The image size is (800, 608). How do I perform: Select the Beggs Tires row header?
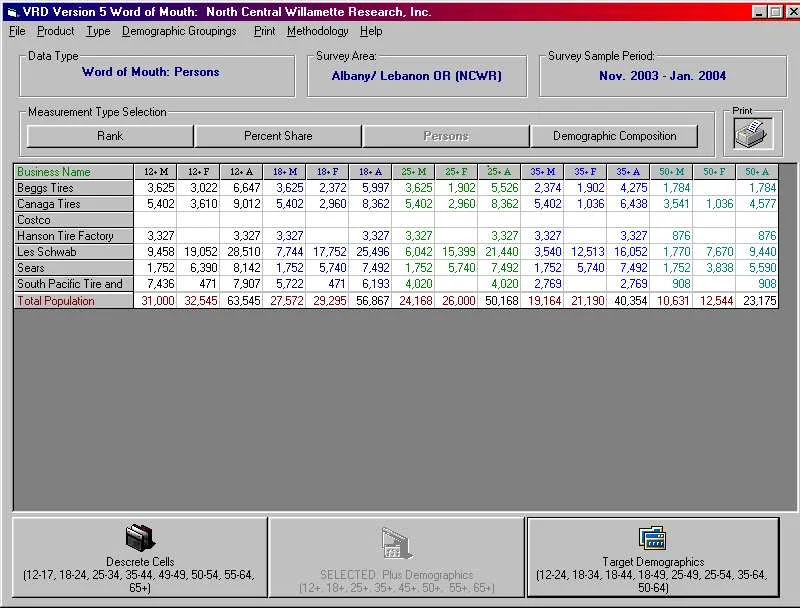pos(73,188)
